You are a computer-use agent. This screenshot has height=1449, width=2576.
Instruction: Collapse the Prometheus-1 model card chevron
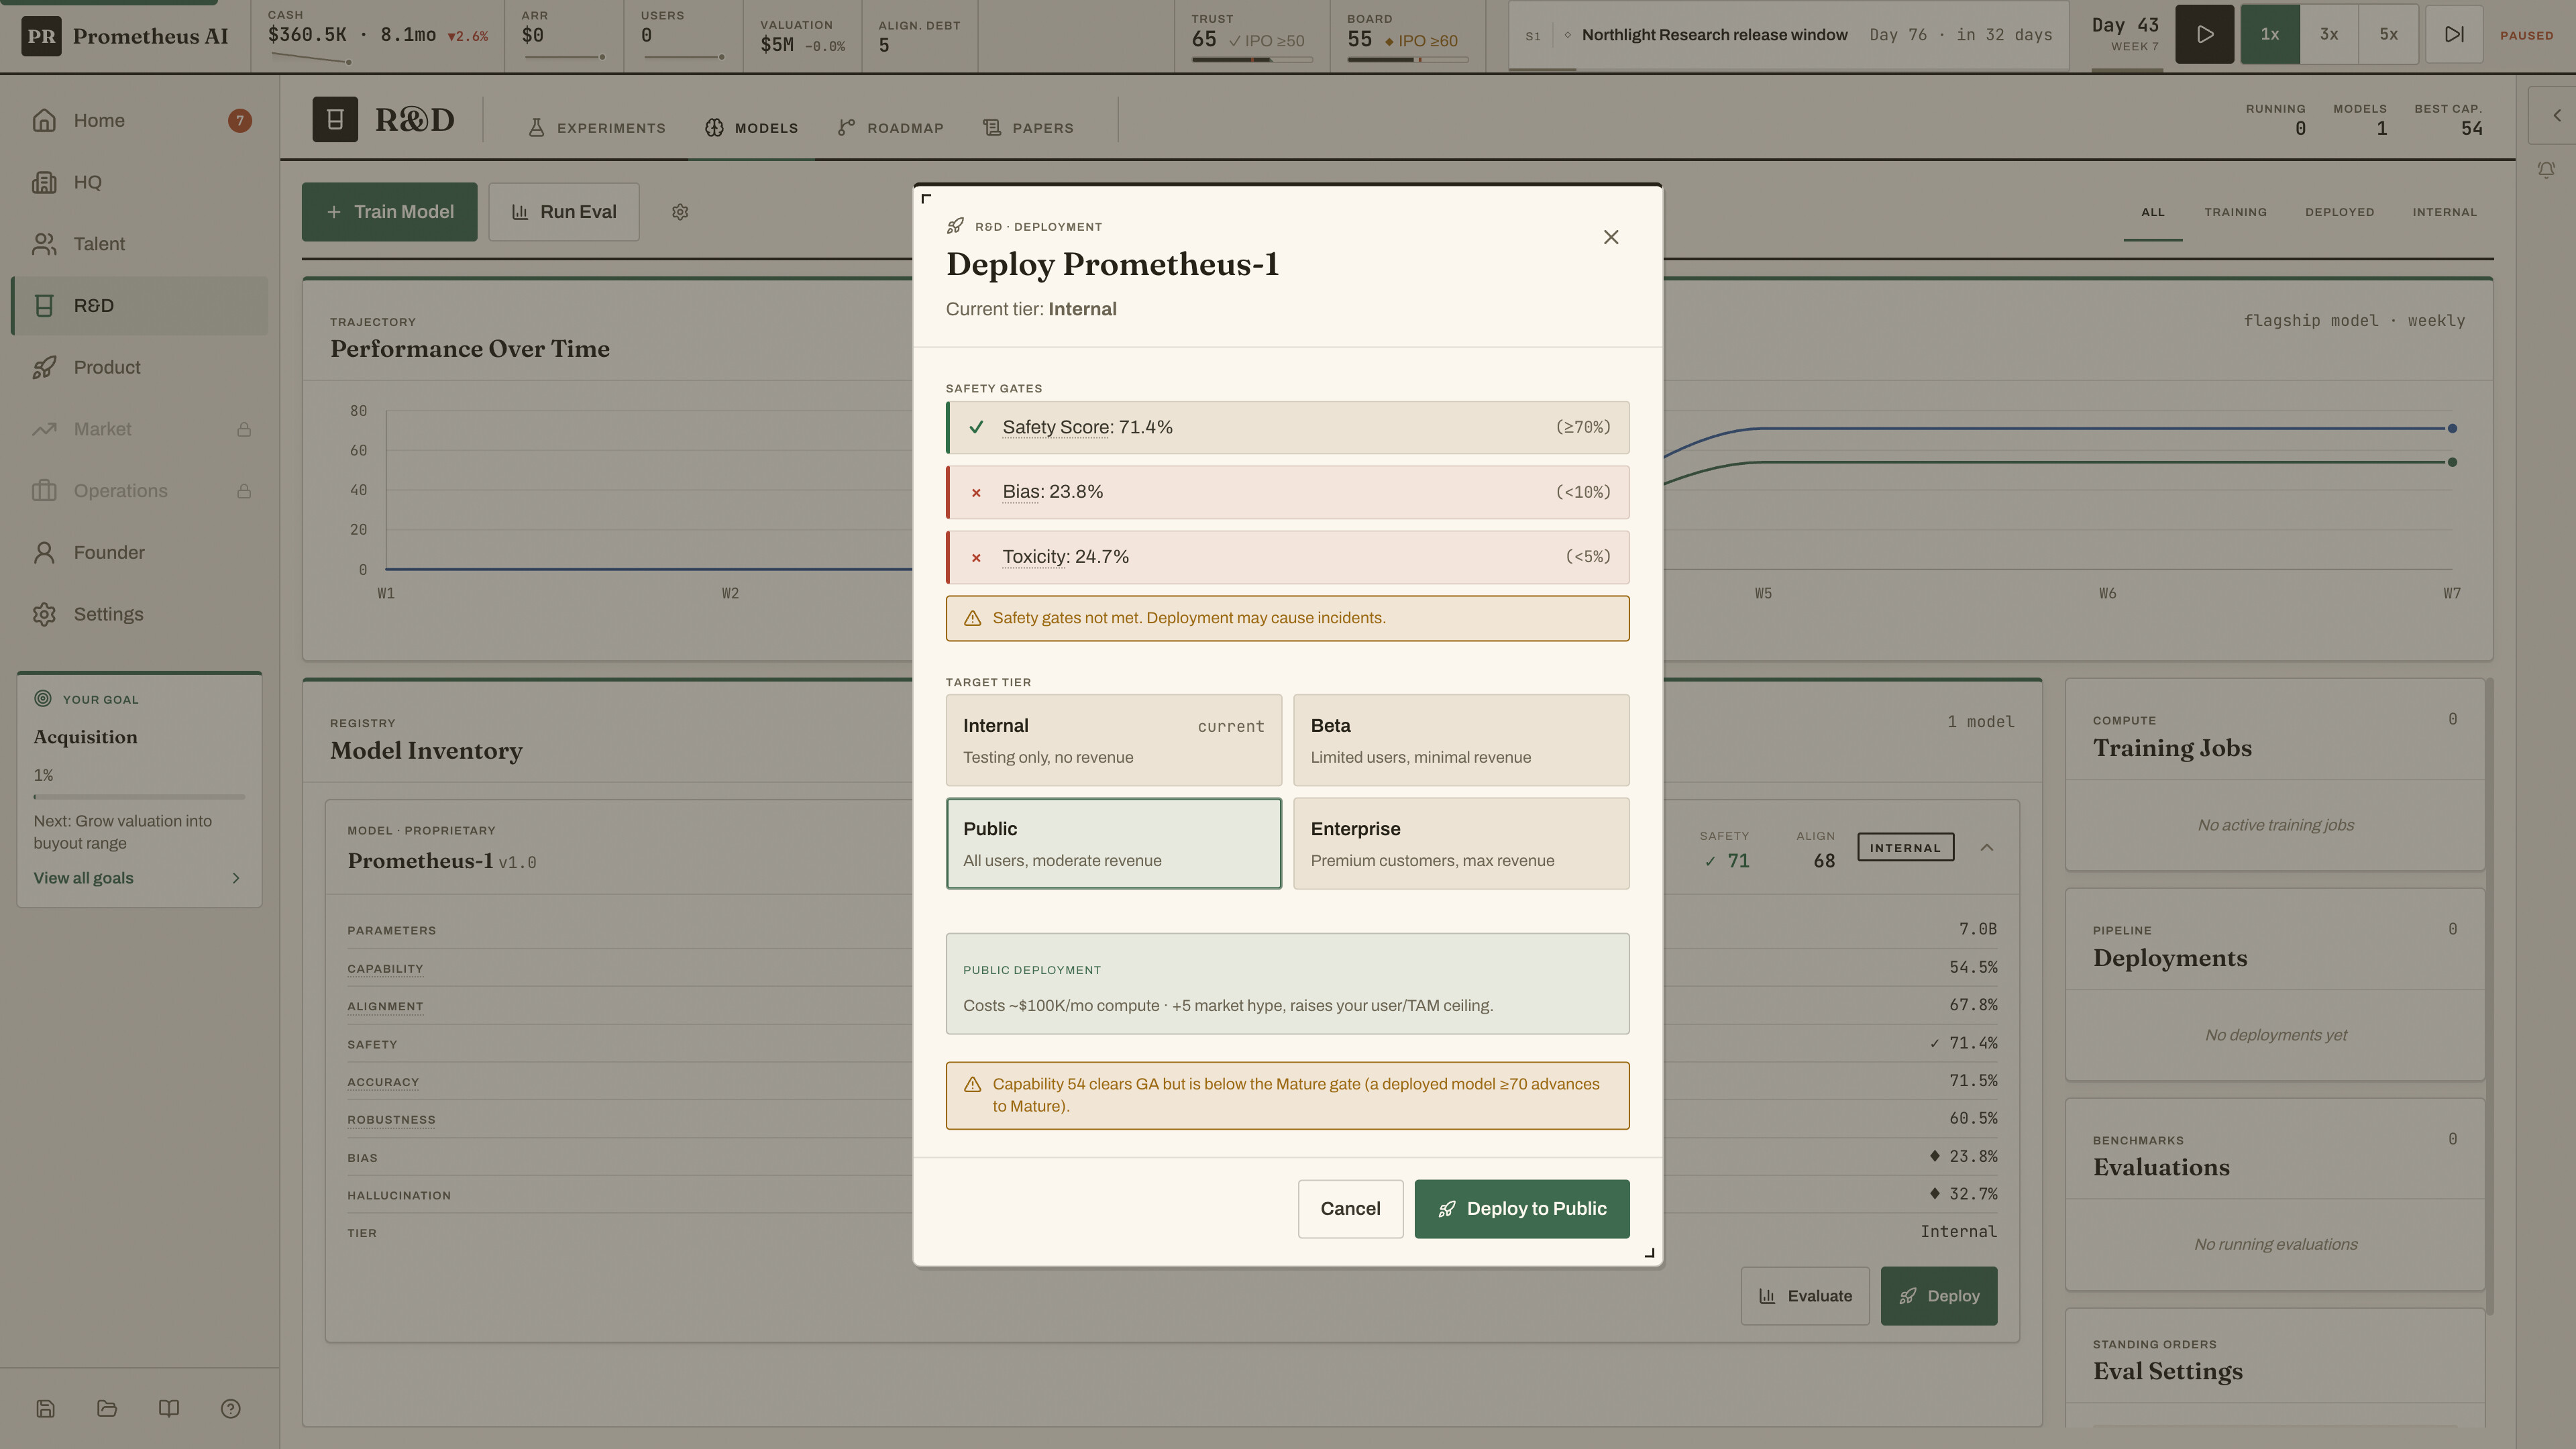pyautogui.click(x=1987, y=847)
